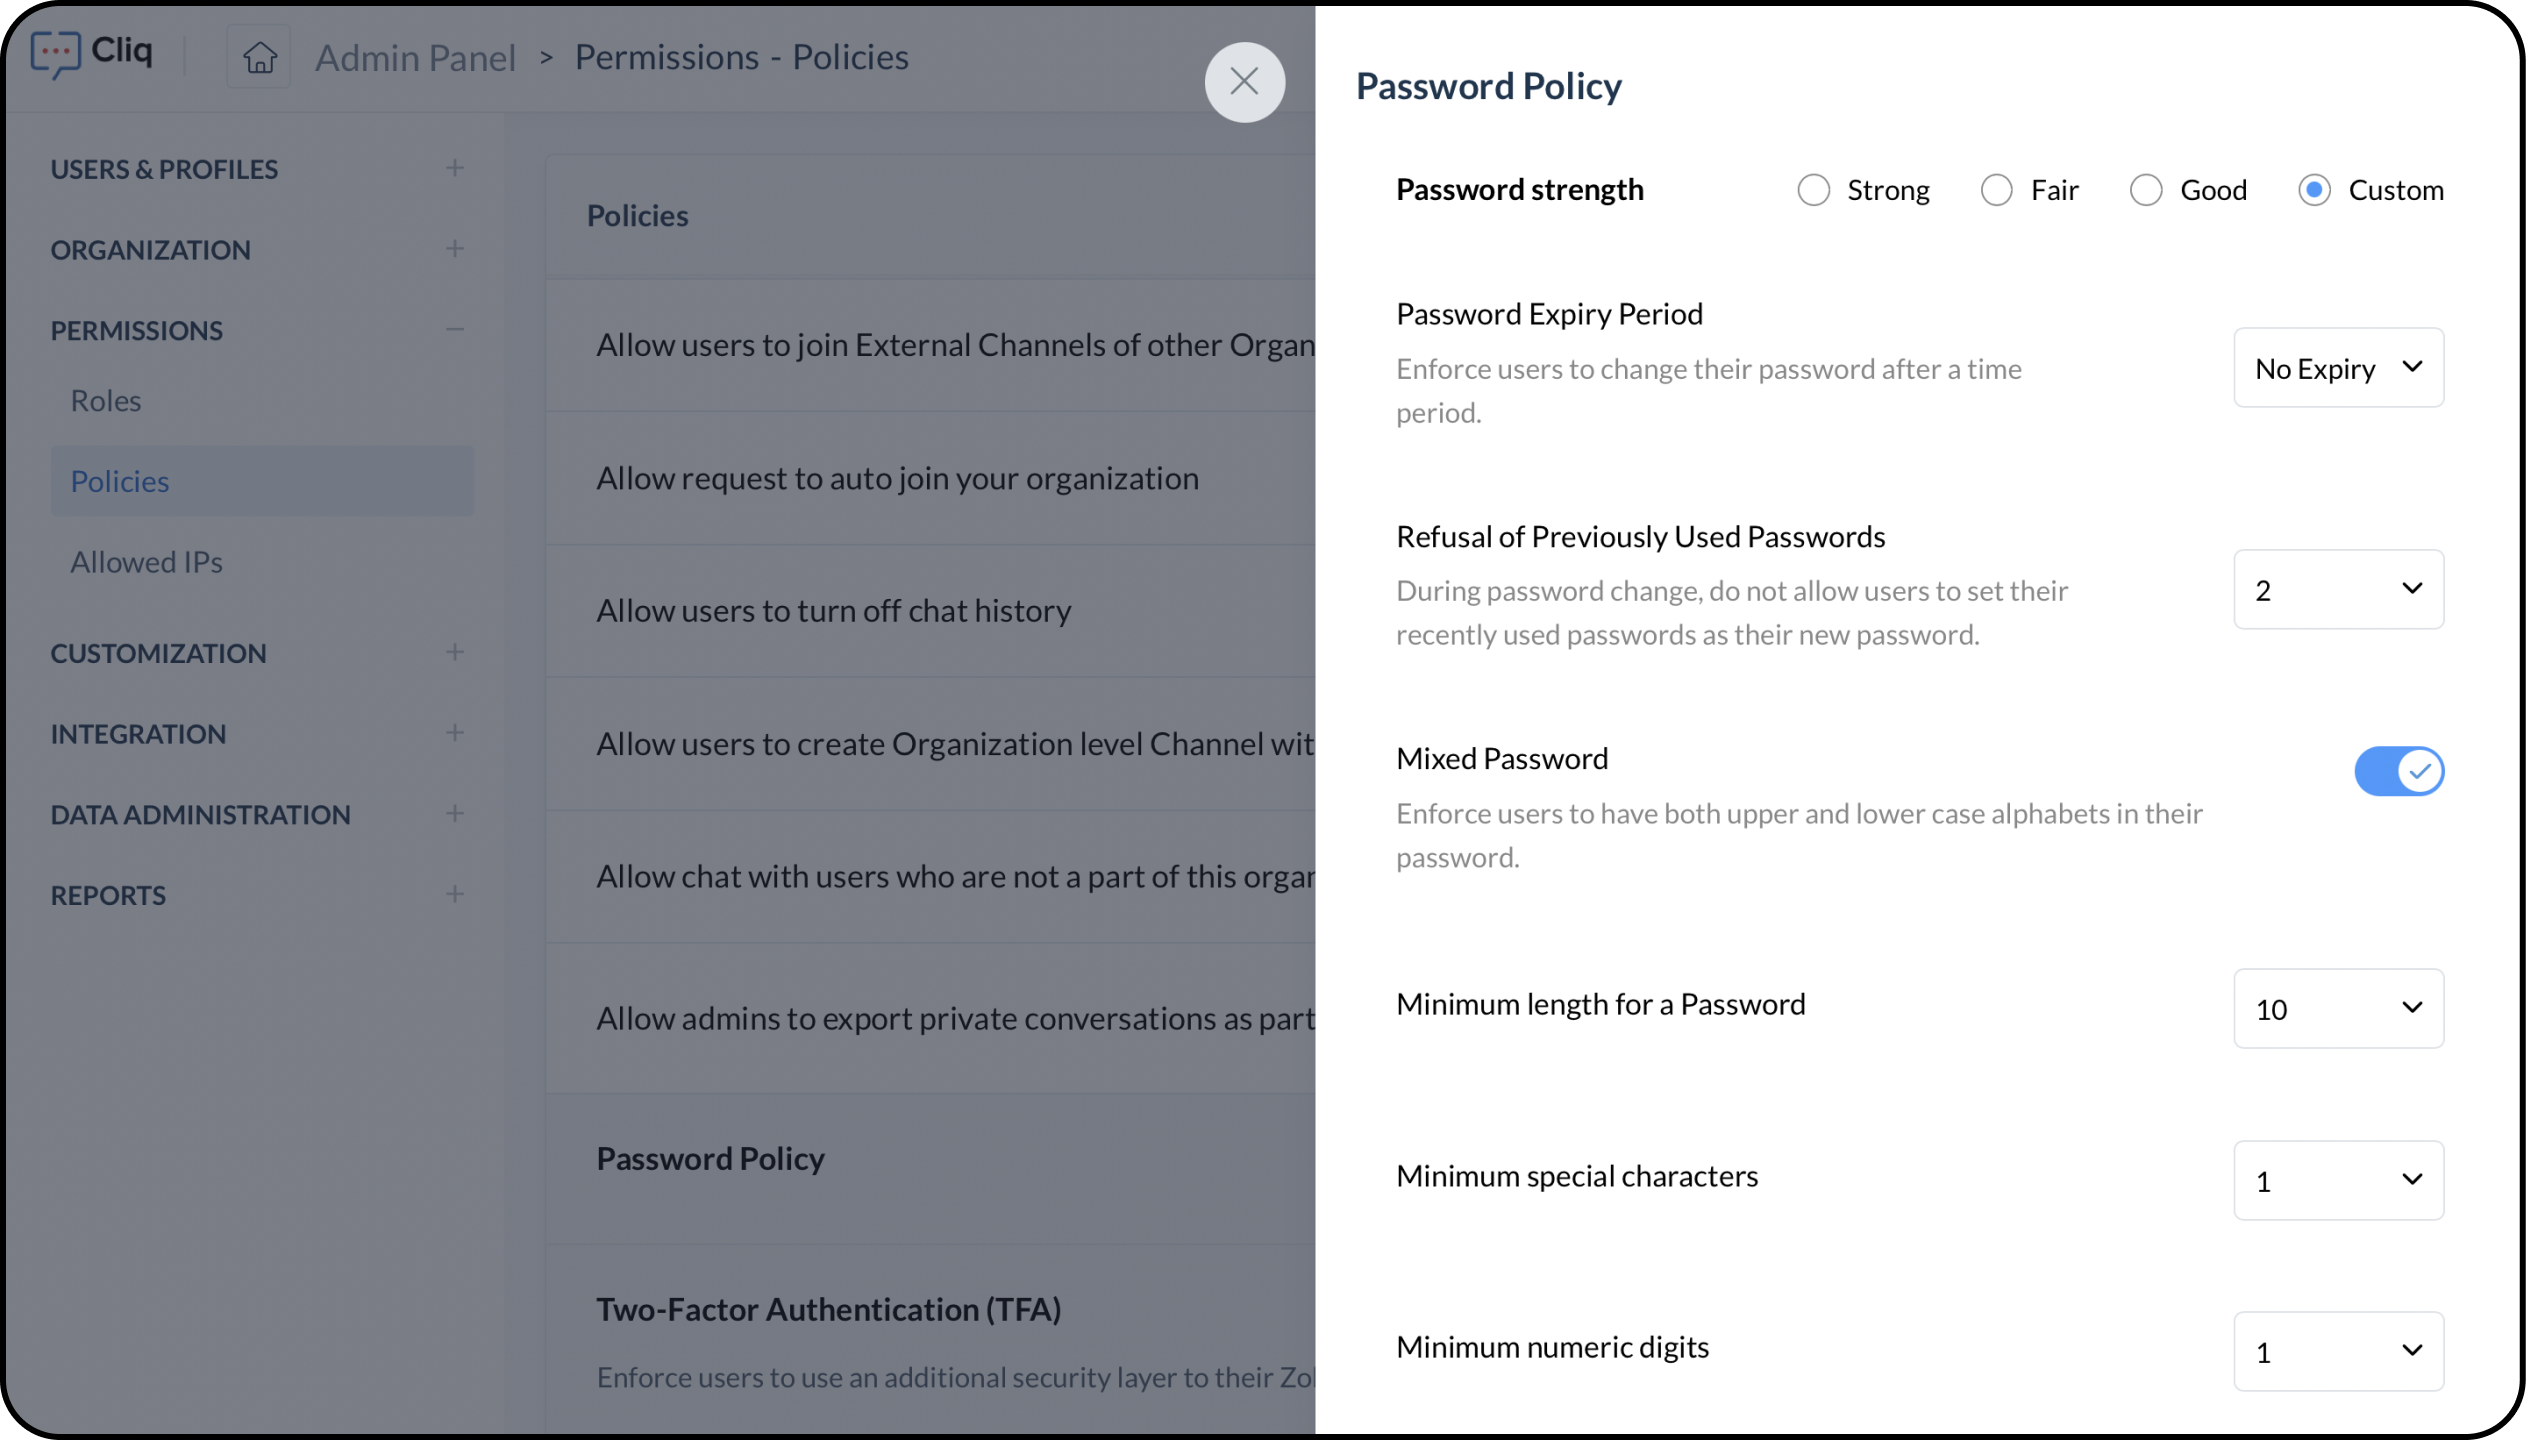Click the Cliq logo icon
Viewport: 2526px width, 1440px height.
55,54
